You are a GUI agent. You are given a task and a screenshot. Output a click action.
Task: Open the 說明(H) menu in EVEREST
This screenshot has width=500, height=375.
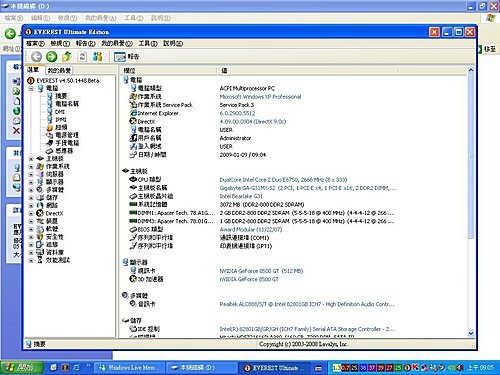[x=173, y=43]
